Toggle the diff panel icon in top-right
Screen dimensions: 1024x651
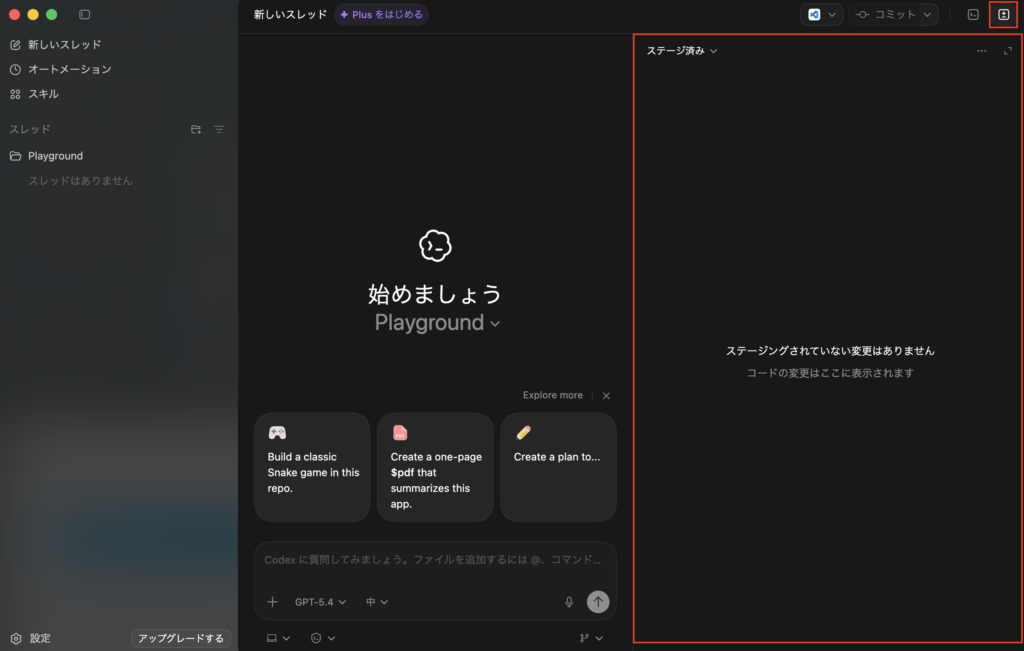click(1004, 15)
